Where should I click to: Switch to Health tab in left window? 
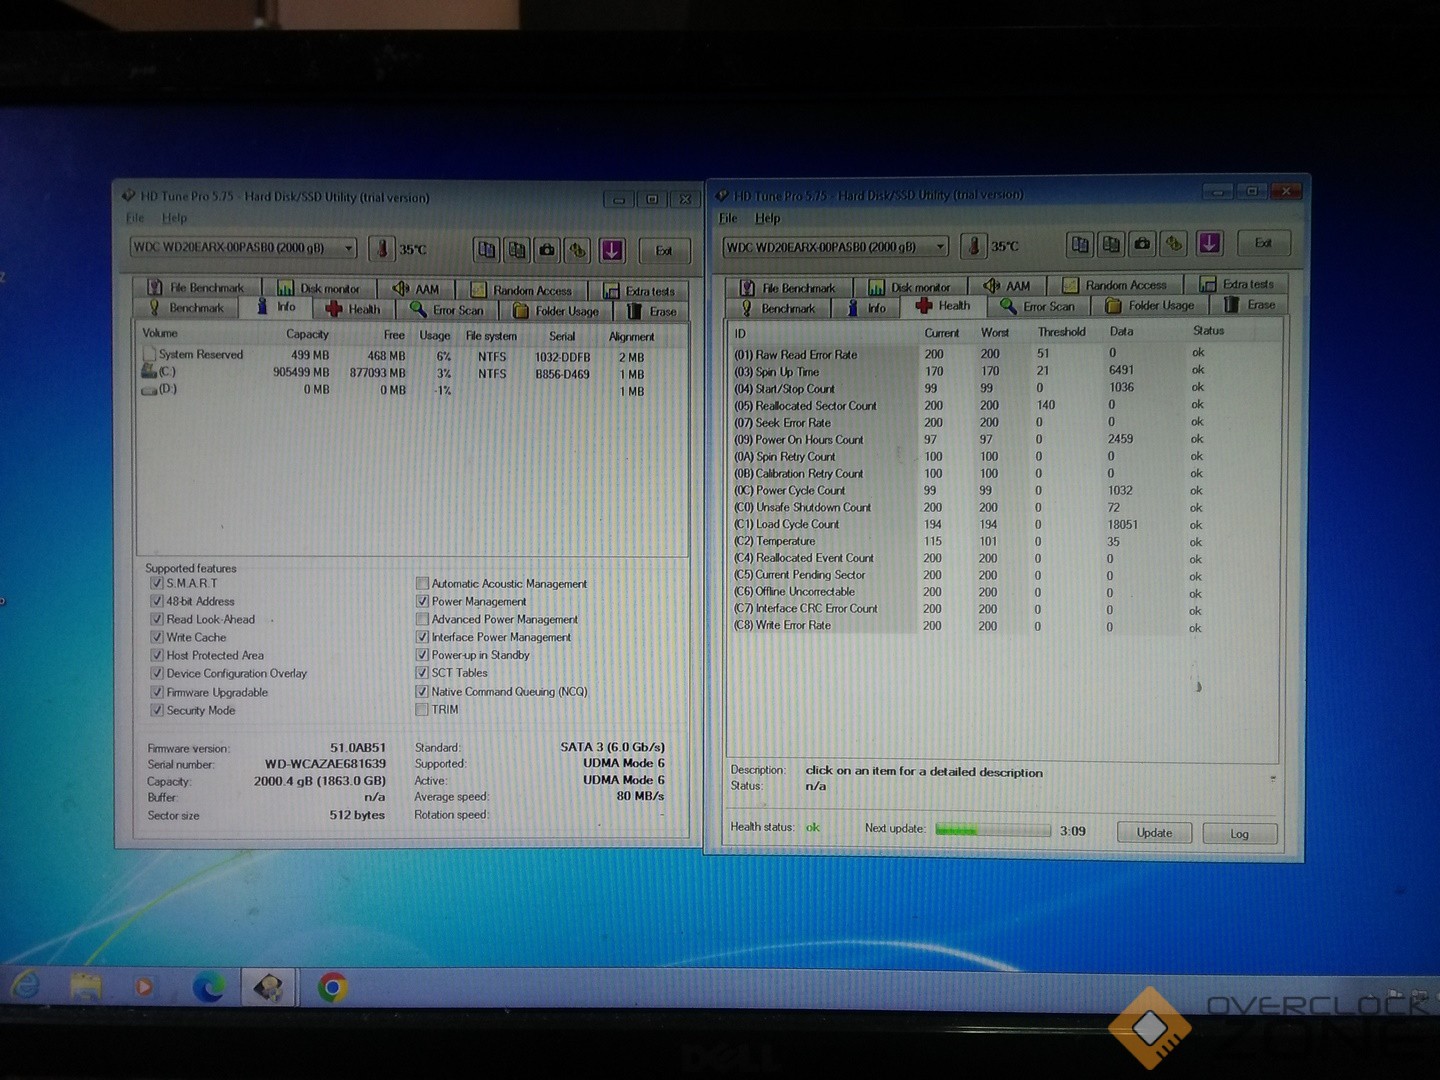354,309
